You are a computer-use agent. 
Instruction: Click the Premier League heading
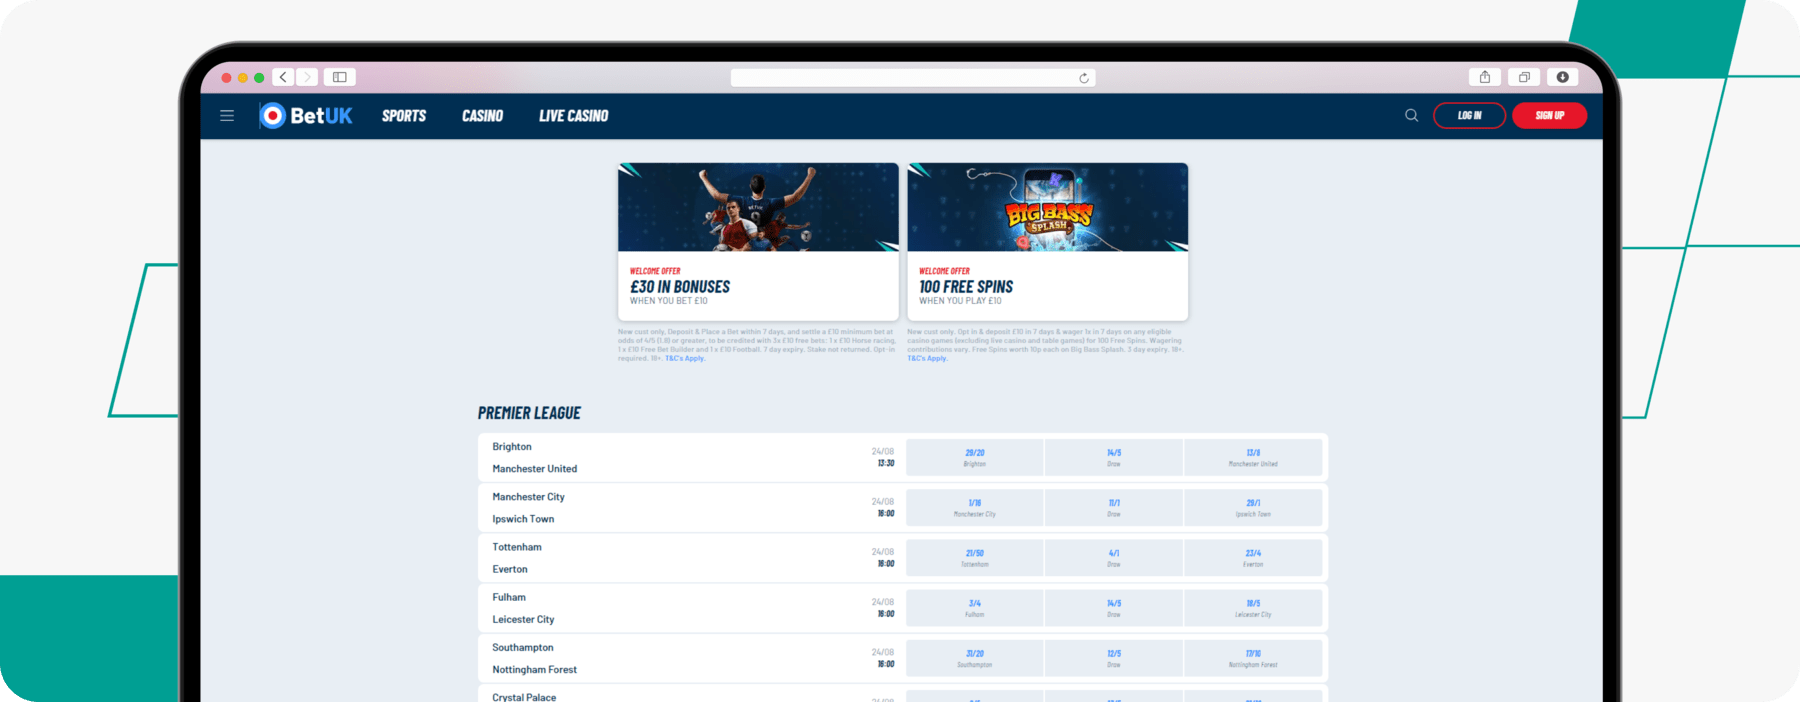pyautogui.click(x=529, y=413)
